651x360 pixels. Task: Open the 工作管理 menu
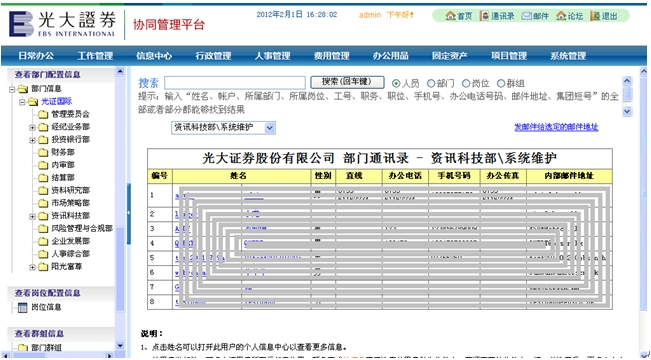coord(95,56)
